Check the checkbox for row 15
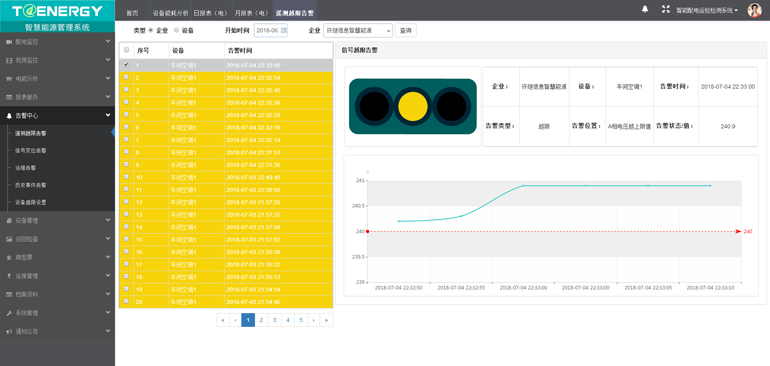This screenshot has height=366, width=770. [126, 239]
